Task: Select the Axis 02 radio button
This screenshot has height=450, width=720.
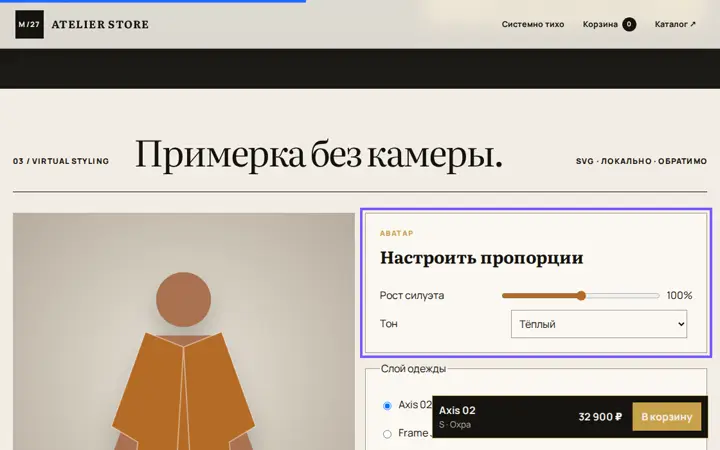Action: pyautogui.click(x=387, y=405)
